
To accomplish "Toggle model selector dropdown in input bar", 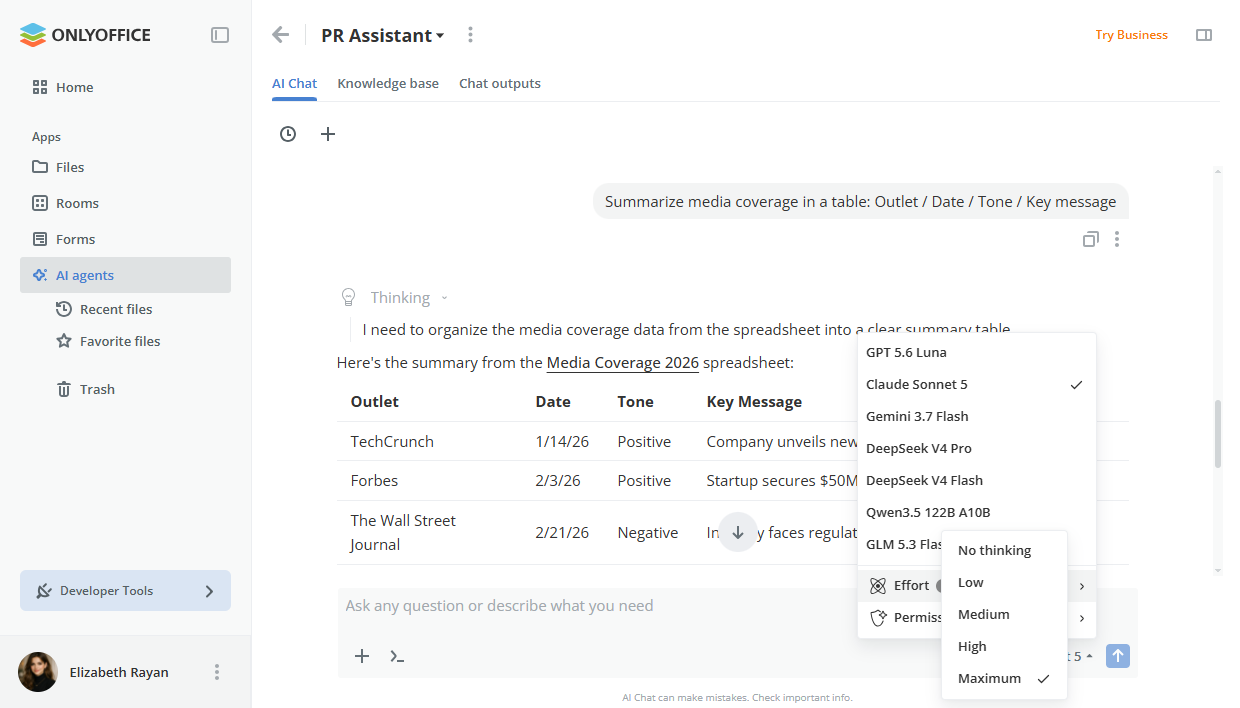I will (1080, 656).
